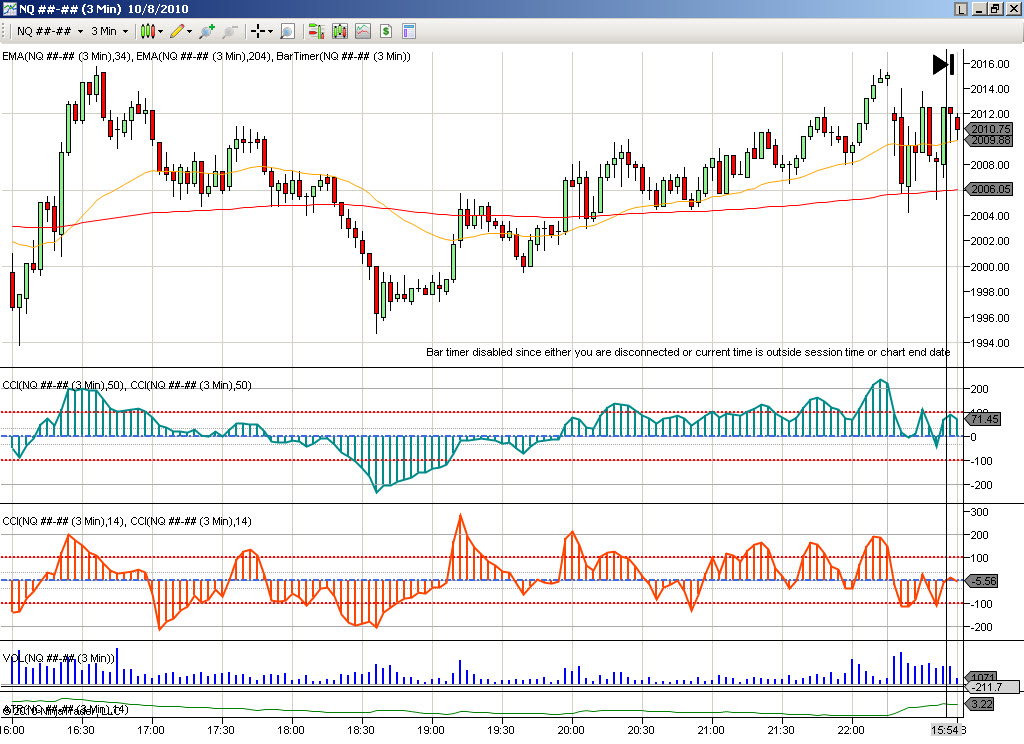Open the indicators line chart icon
Image resolution: width=1024 pixels, height=744 pixels.
tap(362, 31)
